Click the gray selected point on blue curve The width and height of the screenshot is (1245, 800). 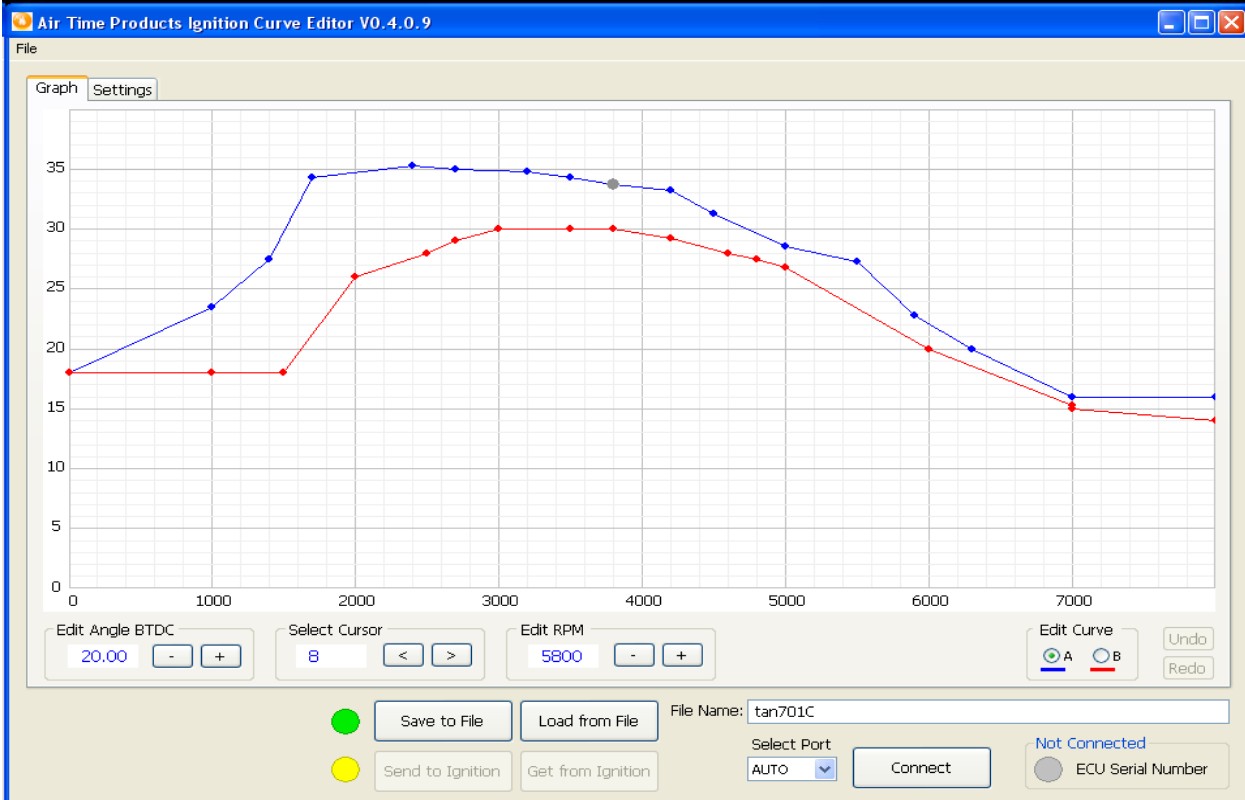(x=613, y=184)
